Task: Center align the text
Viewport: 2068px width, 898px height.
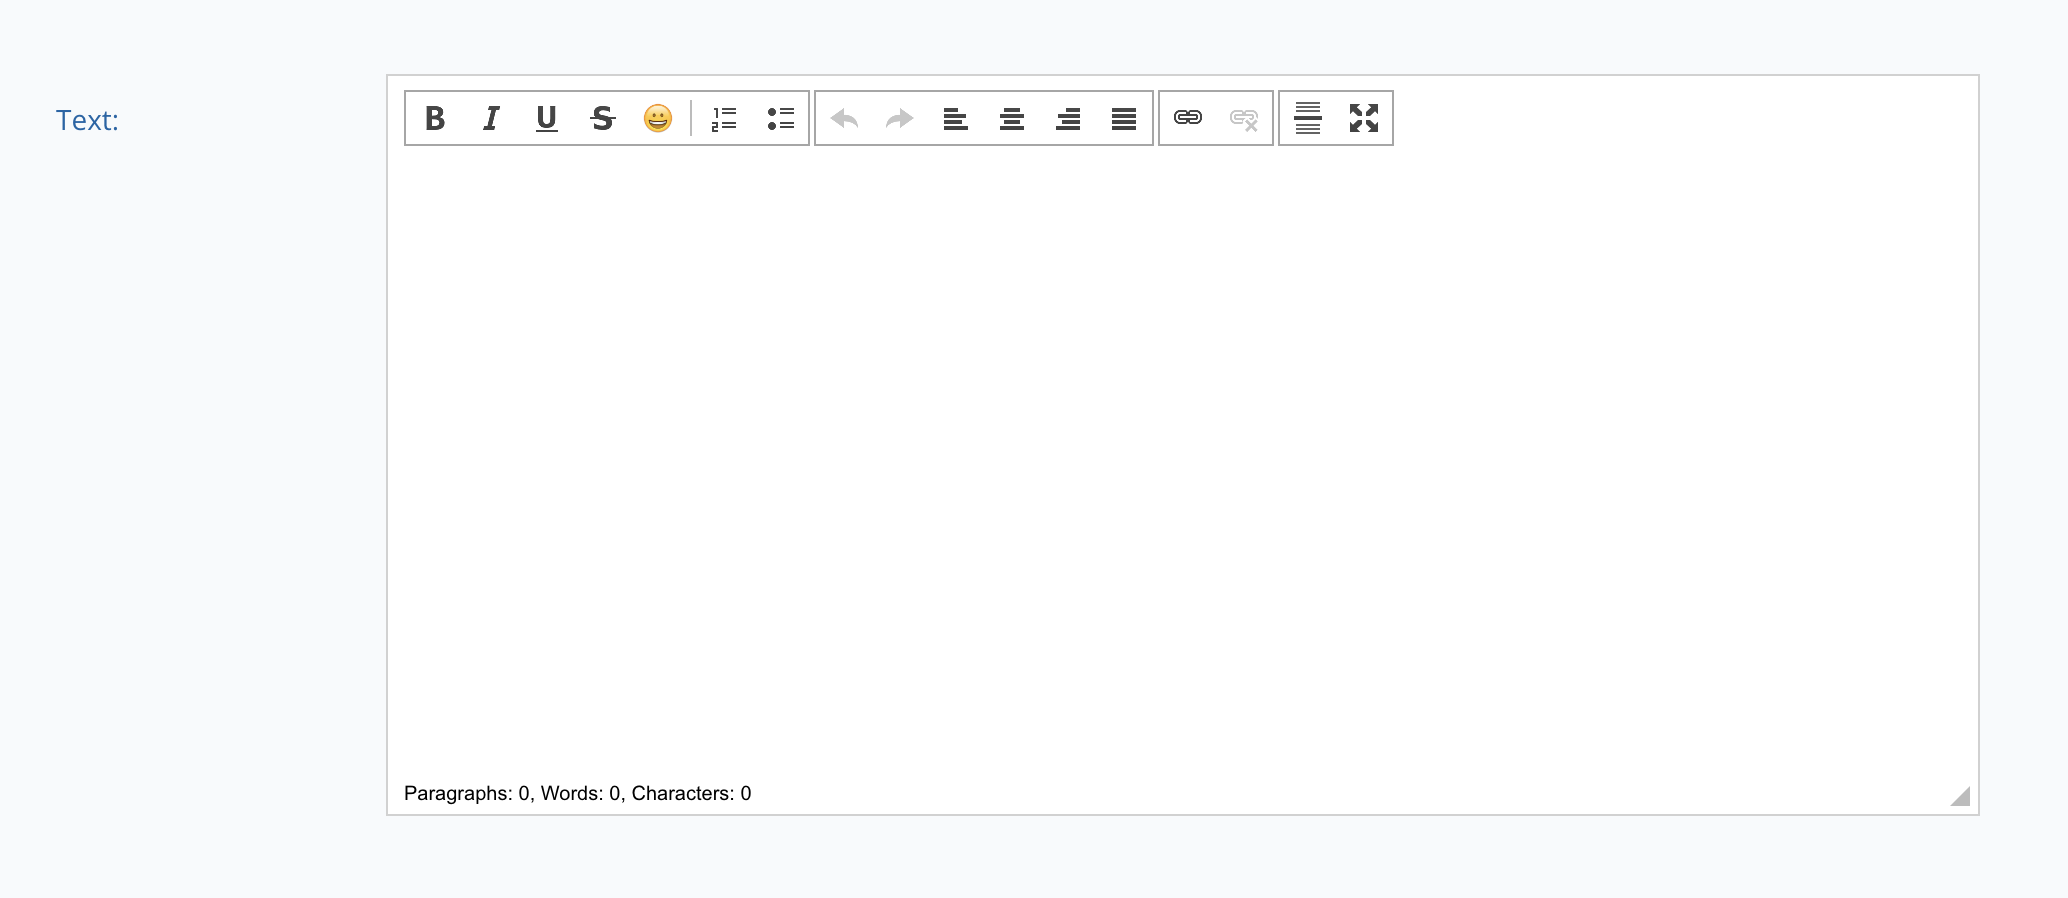Action: 1012,118
